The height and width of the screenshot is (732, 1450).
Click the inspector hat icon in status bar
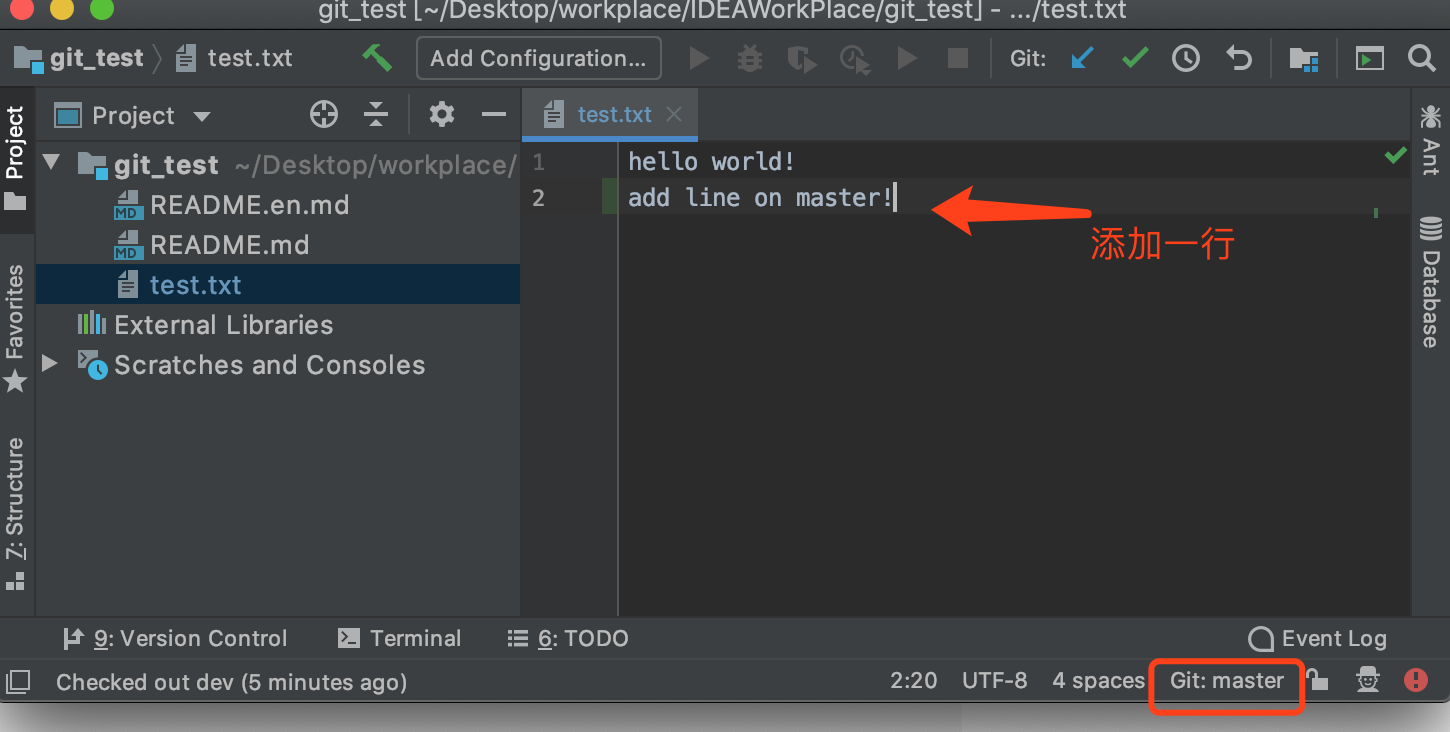click(1368, 681)
